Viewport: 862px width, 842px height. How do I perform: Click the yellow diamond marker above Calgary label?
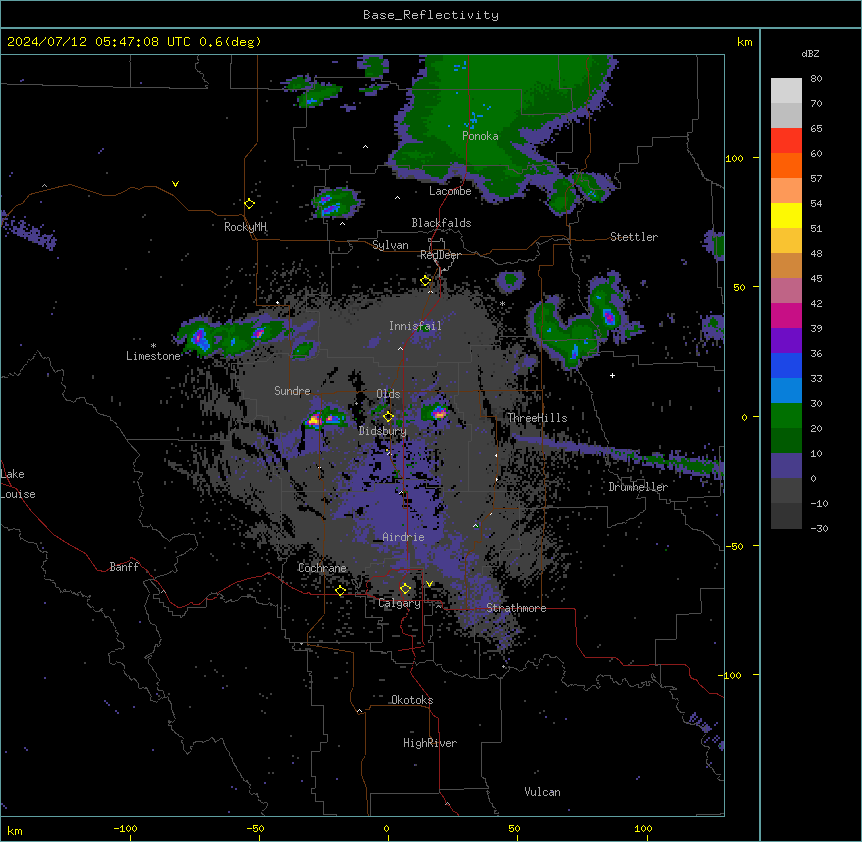[405, 589]
